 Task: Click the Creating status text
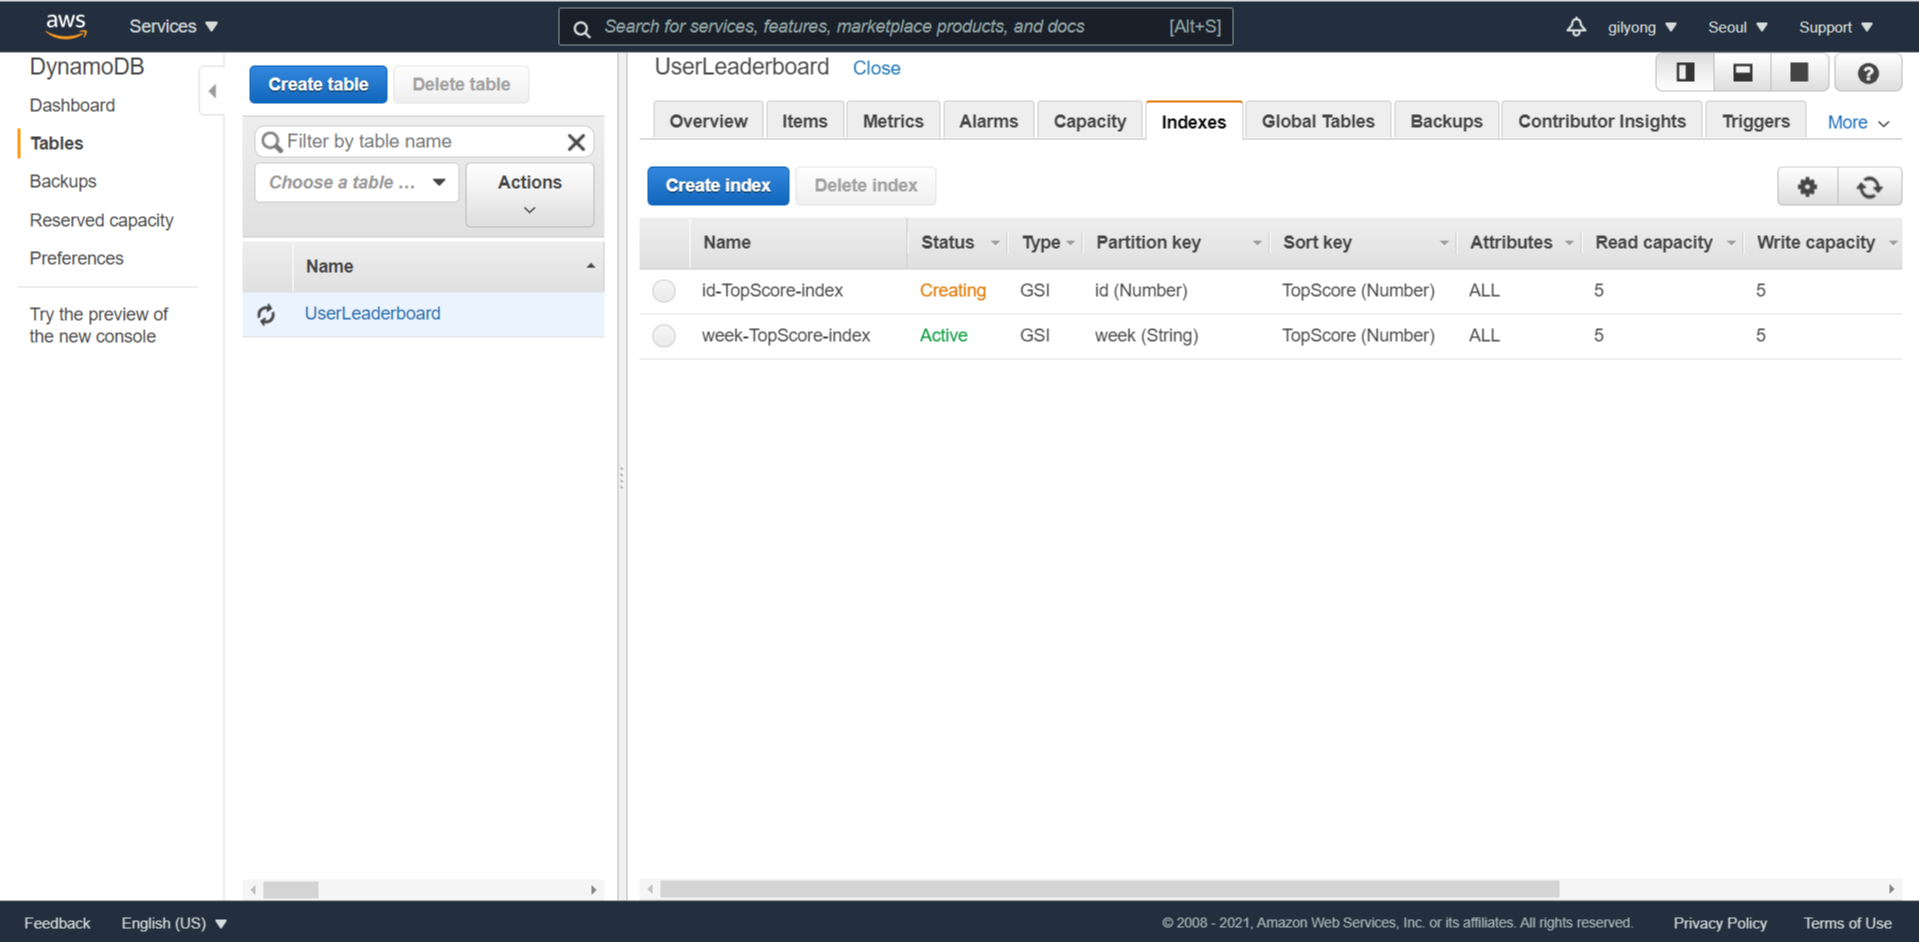tap(952, 290)
